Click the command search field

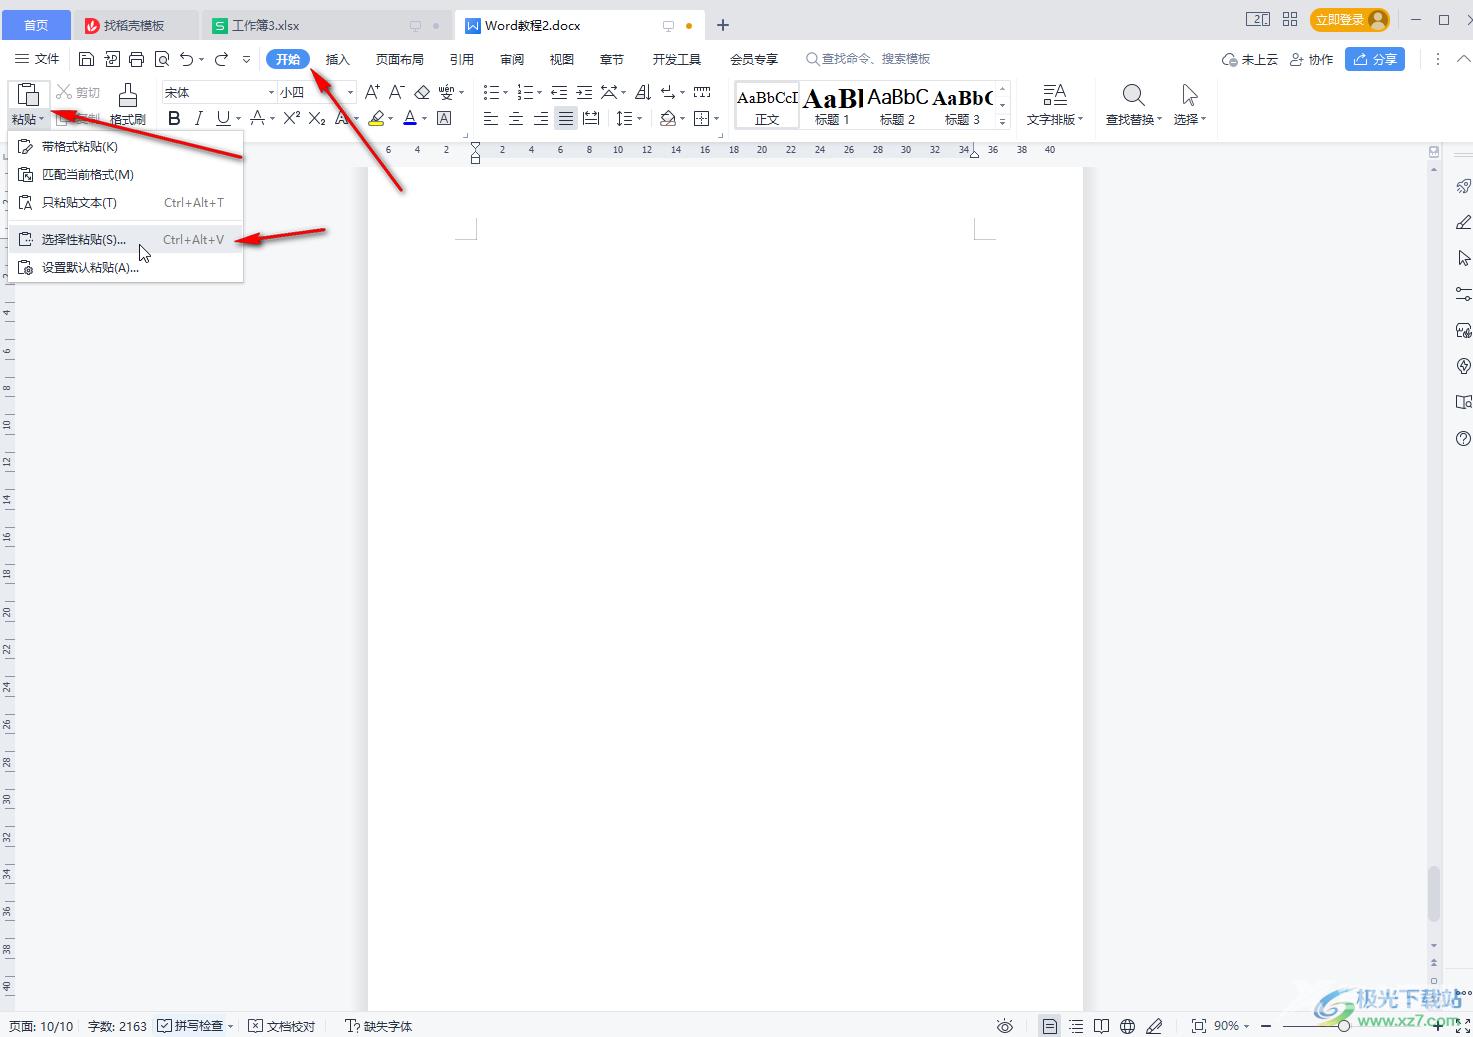click(868, 59)
